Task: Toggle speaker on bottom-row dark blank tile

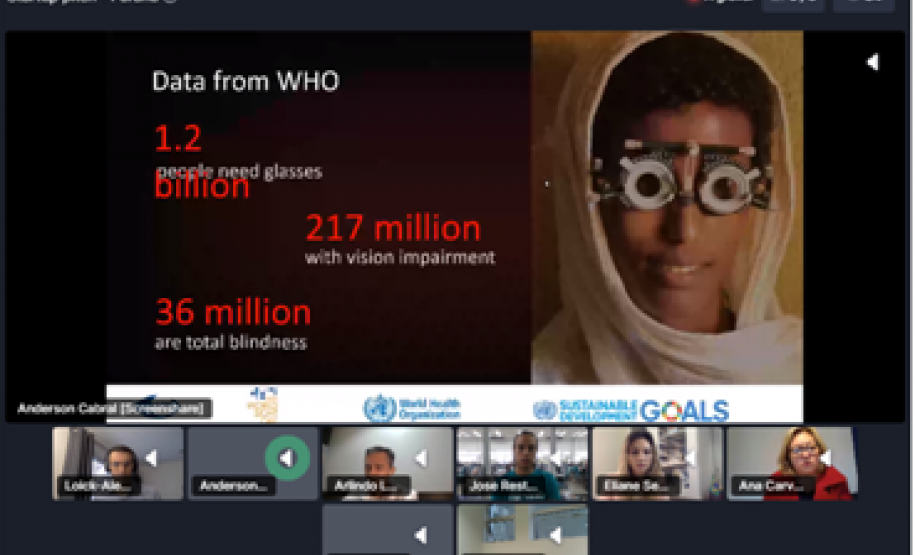Action: [421, 536]
